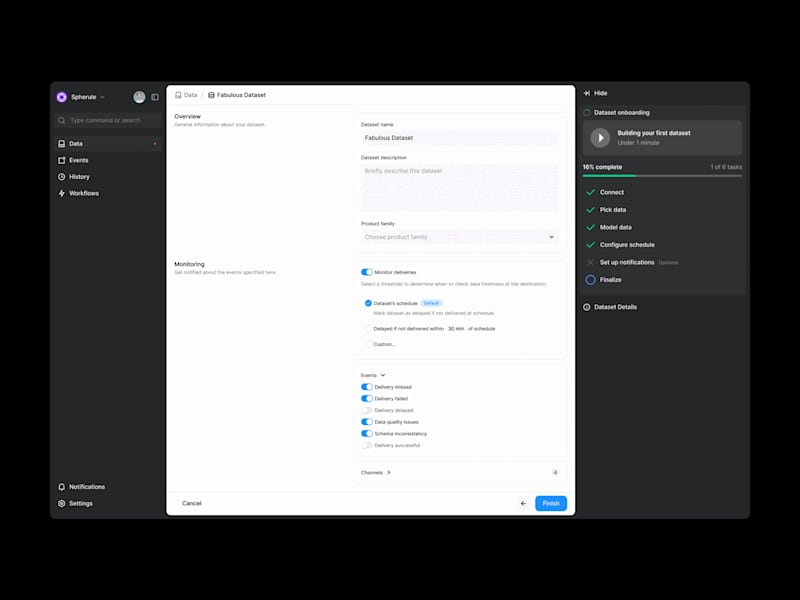The width and height of the screenshot is (800, 600).
Task: Enable the Delivery successful switch
Action: coord(367,445)
